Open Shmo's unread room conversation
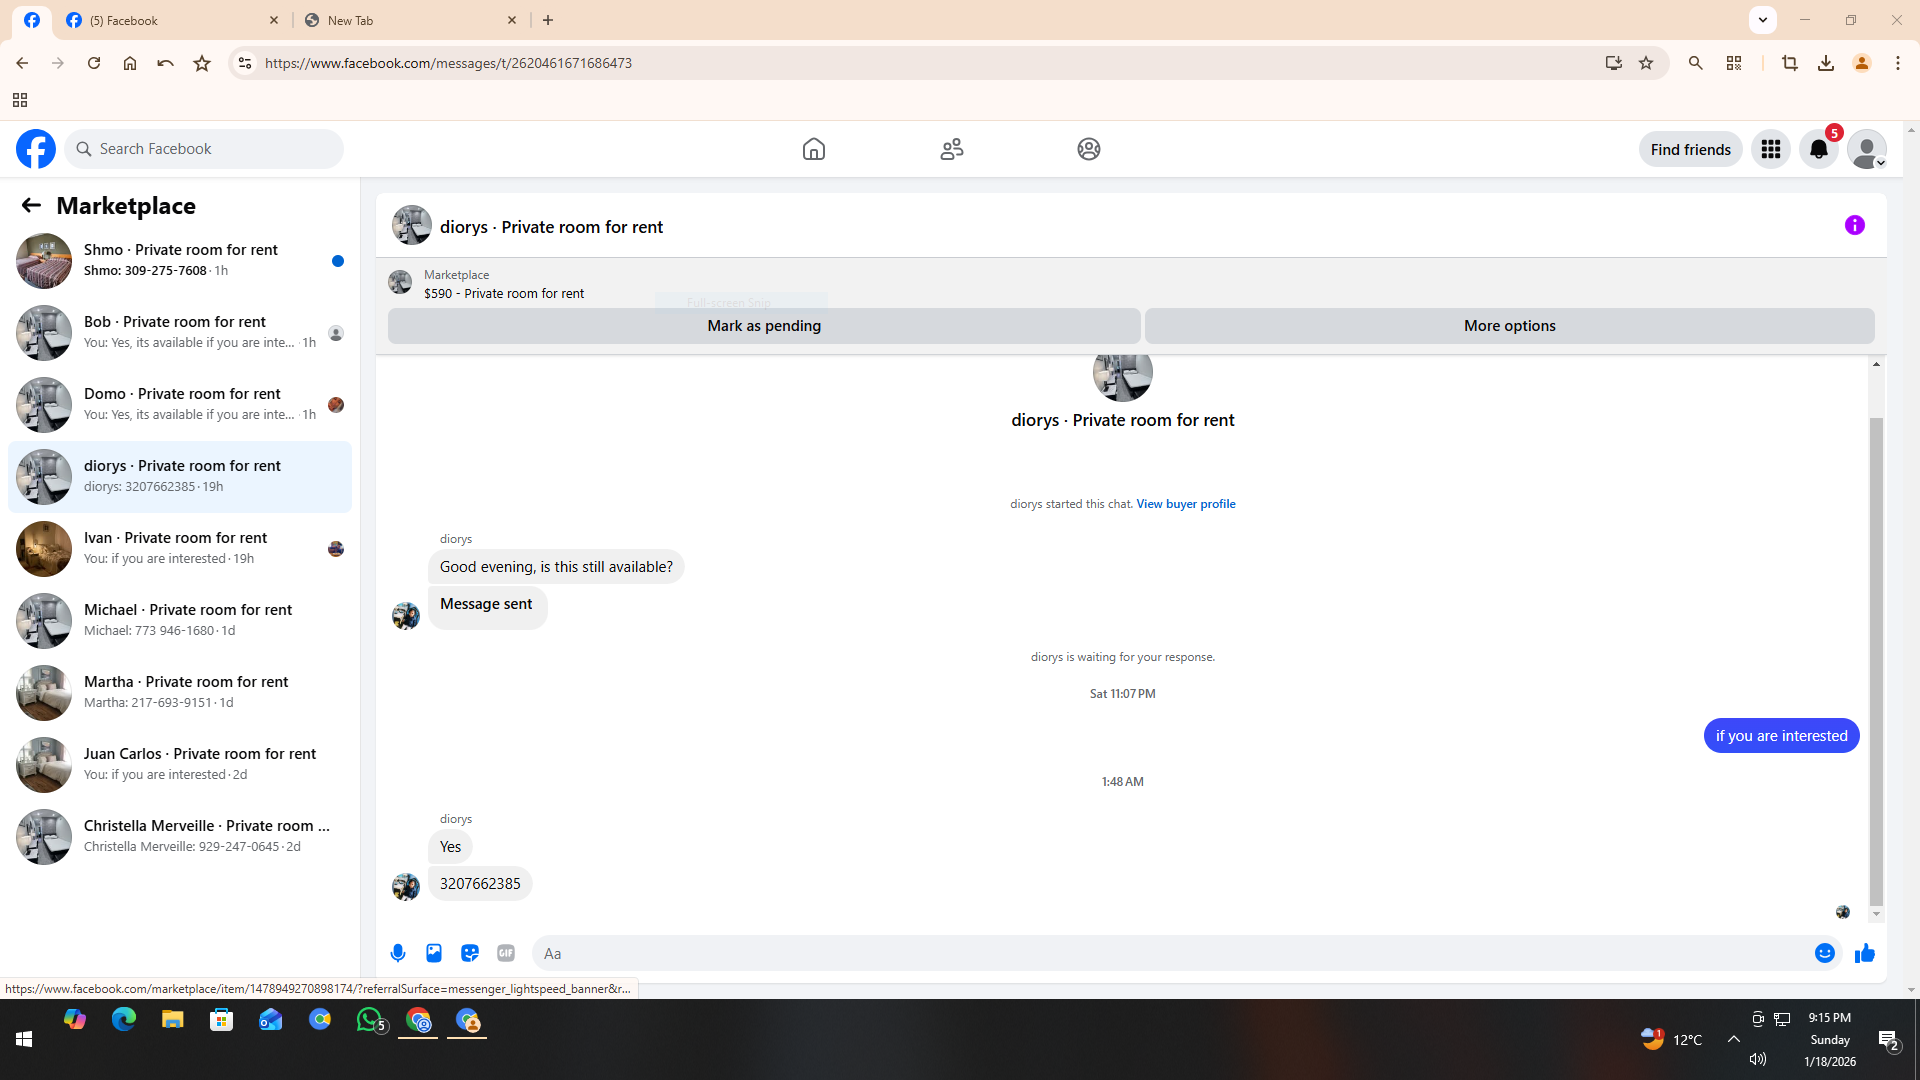 click(180, 260)
